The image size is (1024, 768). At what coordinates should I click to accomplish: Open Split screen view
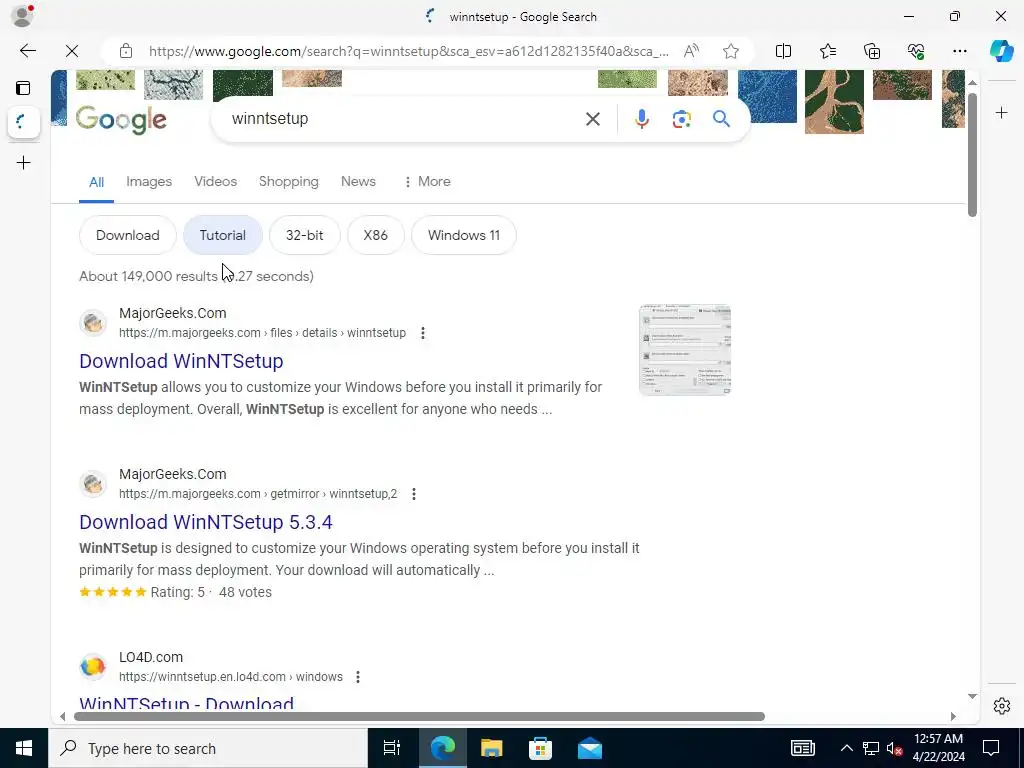coord(783,51)
